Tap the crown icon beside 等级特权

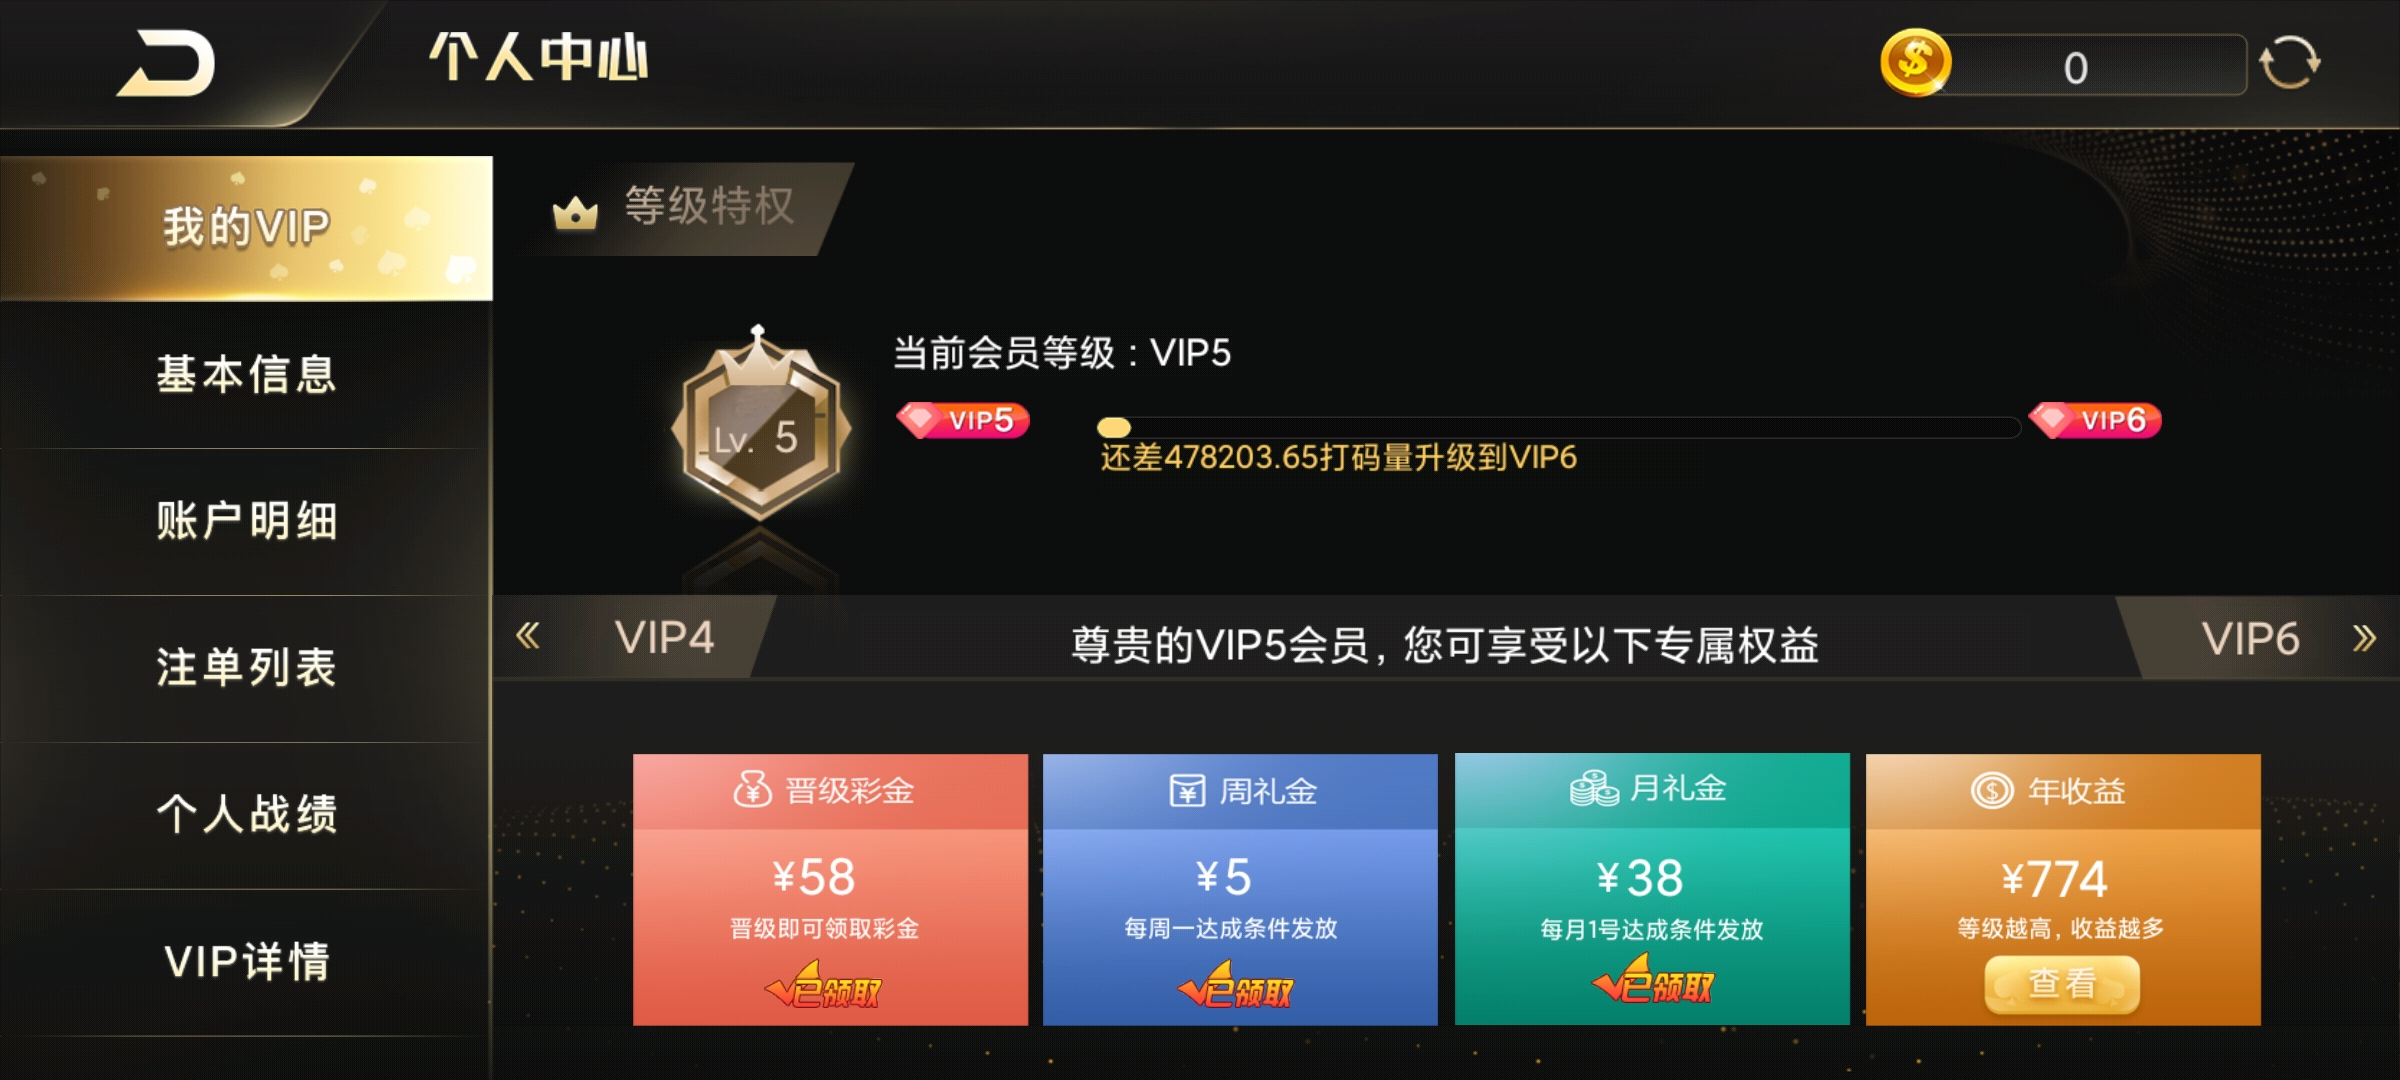click(x=575, y=212)
